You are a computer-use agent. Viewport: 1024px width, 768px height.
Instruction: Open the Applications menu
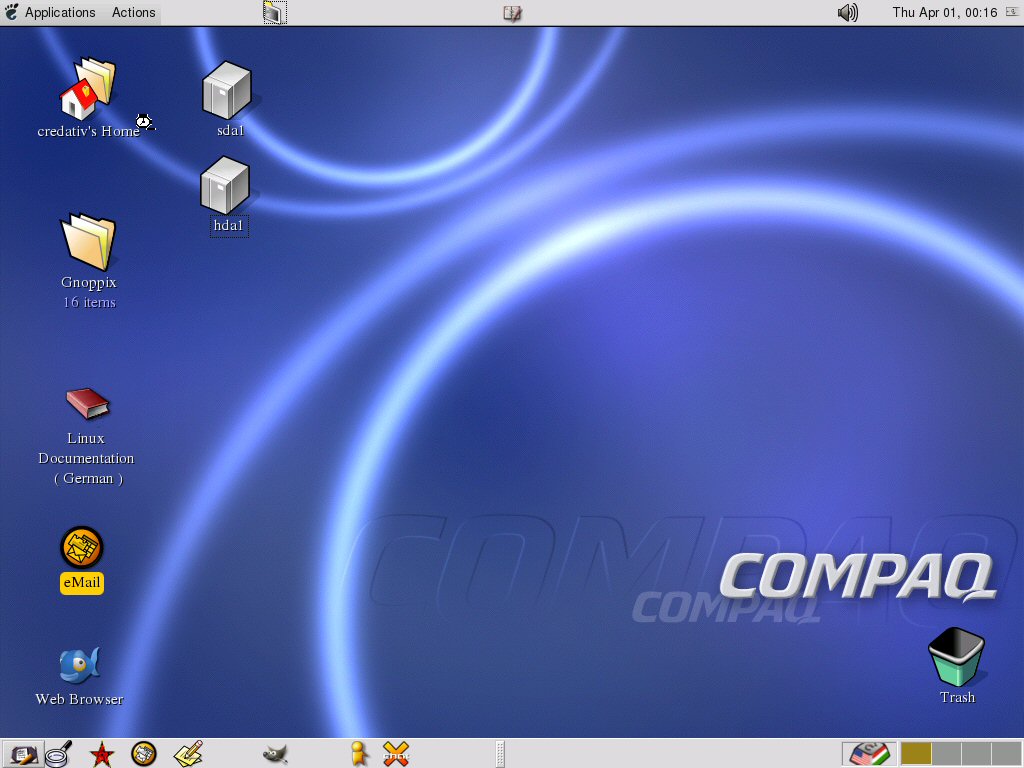click(x=60, y=12)
